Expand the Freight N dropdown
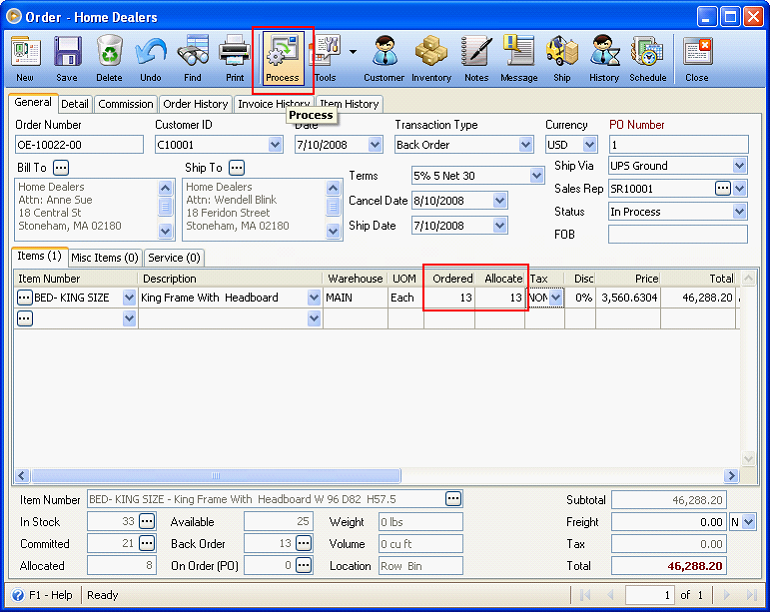Image resolution: width=771 pixels, height=613 pixels. coord(748,522)
